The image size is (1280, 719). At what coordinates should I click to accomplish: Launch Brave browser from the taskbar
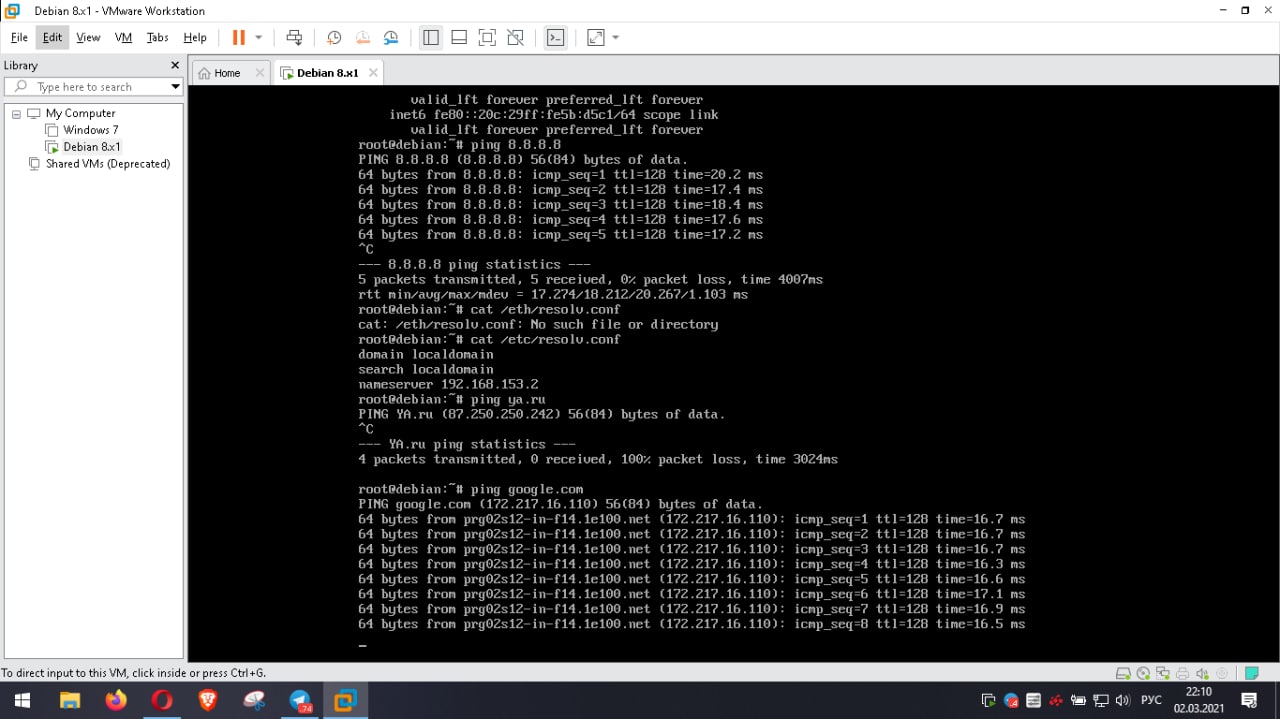click(208, 700)
